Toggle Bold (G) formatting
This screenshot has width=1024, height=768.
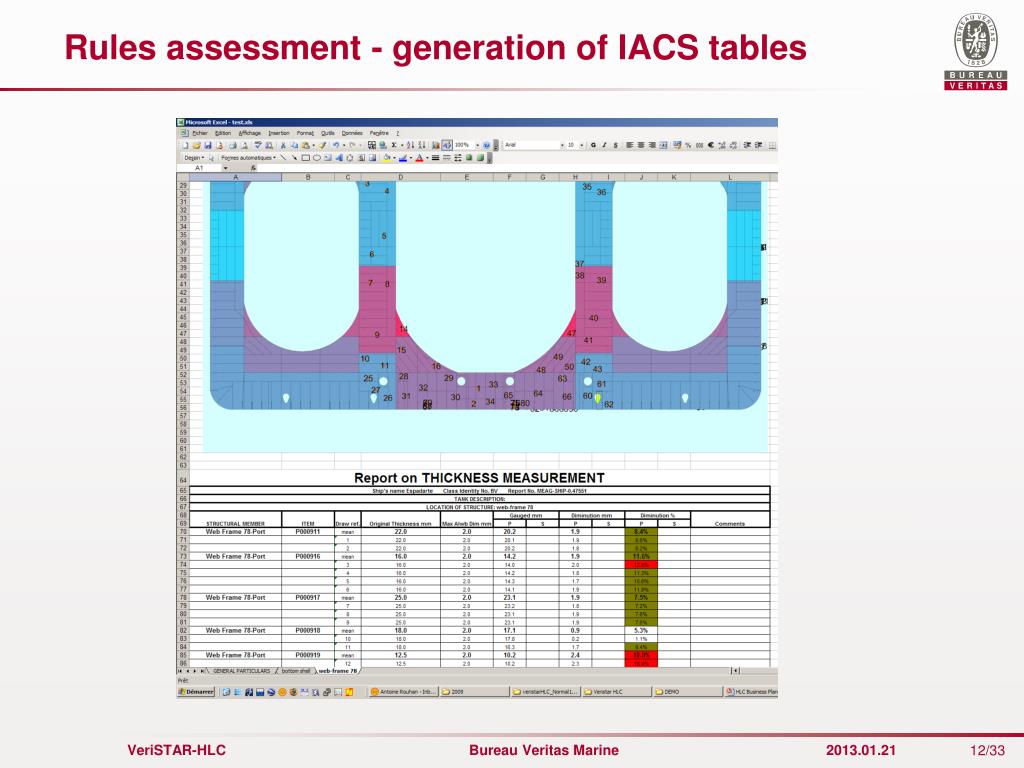coord(593,145)
